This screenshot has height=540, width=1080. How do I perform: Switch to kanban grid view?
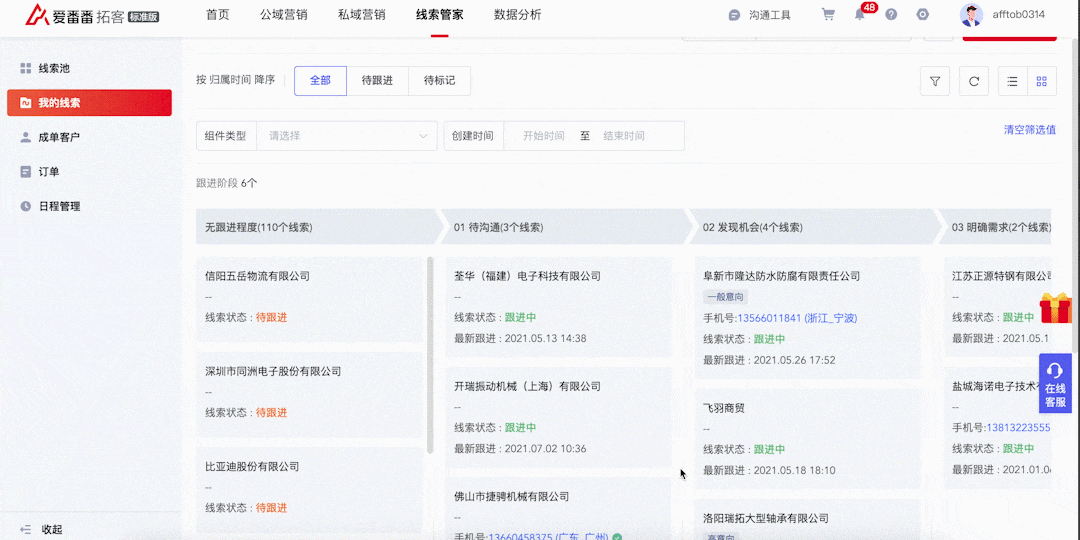tap(1042, 81)
